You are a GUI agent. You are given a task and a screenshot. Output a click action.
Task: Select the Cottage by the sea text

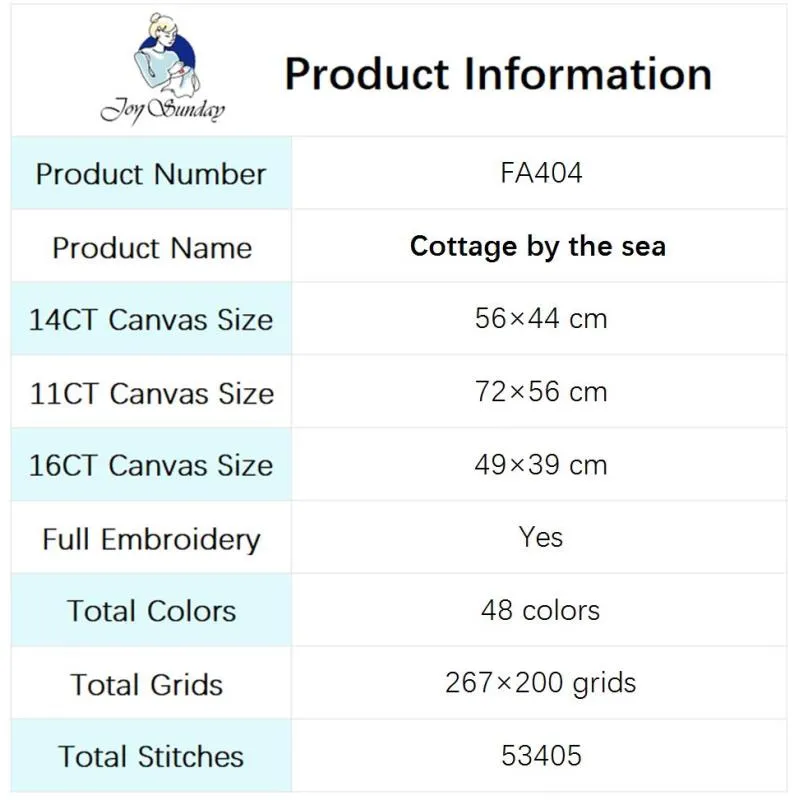(x=538, y=246)
